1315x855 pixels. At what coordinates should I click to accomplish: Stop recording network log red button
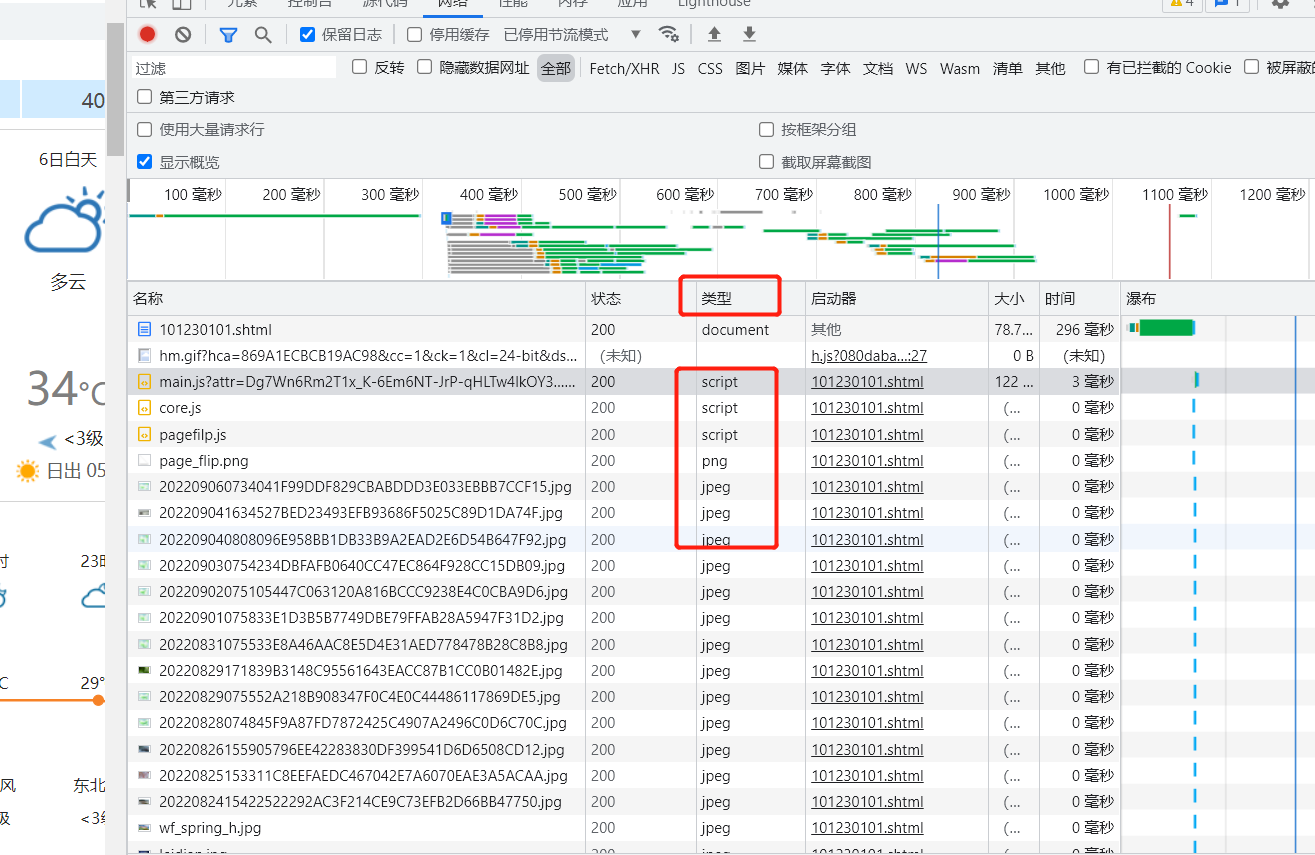point(148,34)
